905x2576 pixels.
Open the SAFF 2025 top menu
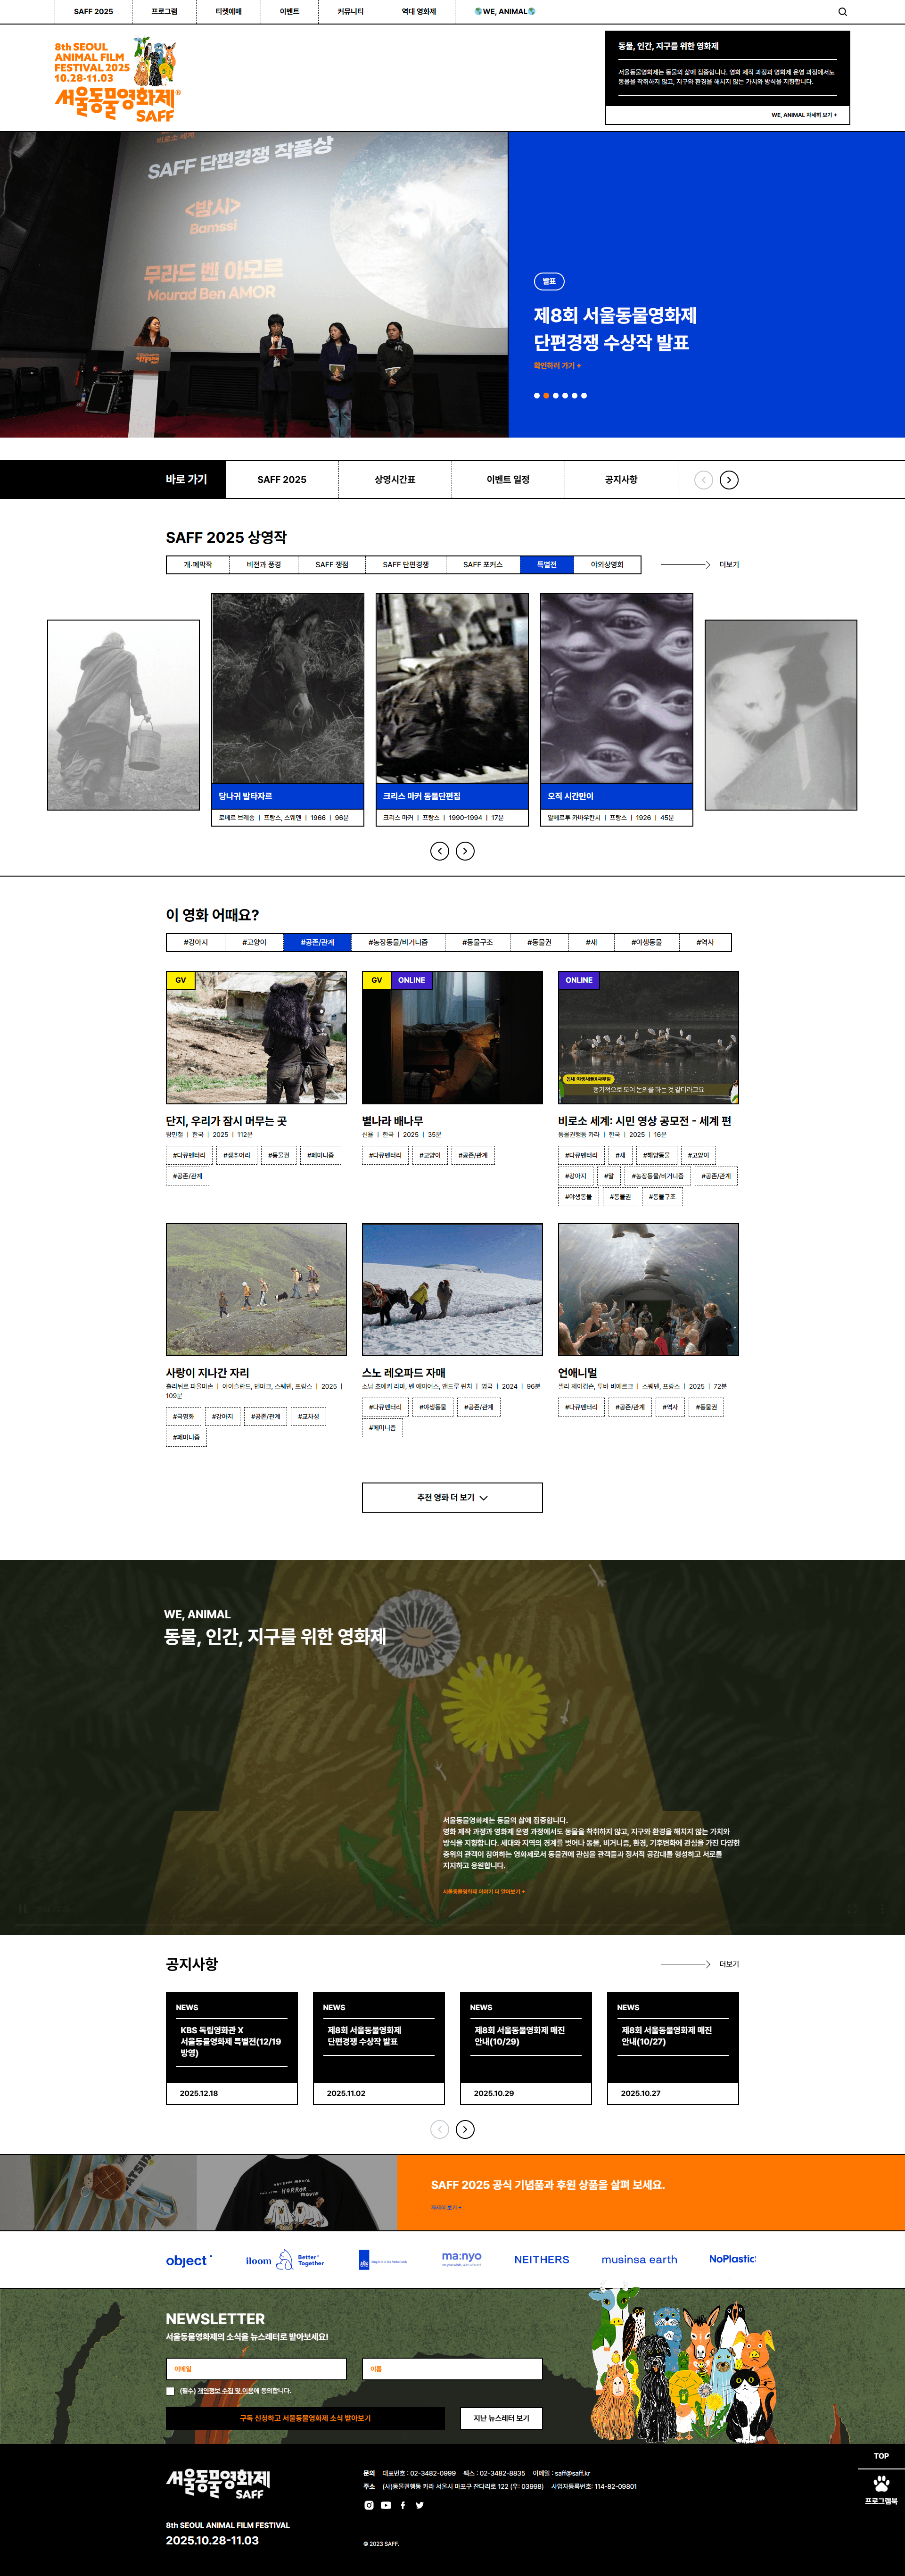pos(93,12)
